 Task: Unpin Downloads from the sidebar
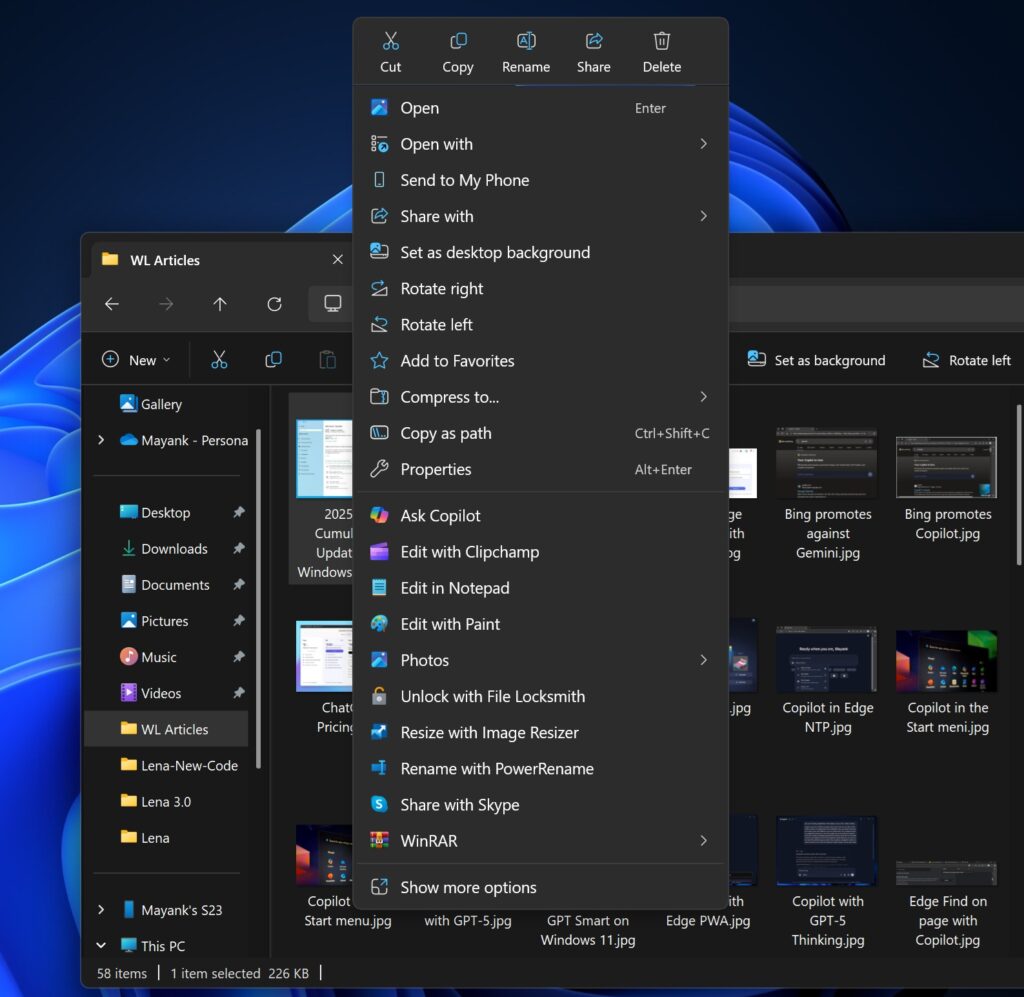click(237, 548)
